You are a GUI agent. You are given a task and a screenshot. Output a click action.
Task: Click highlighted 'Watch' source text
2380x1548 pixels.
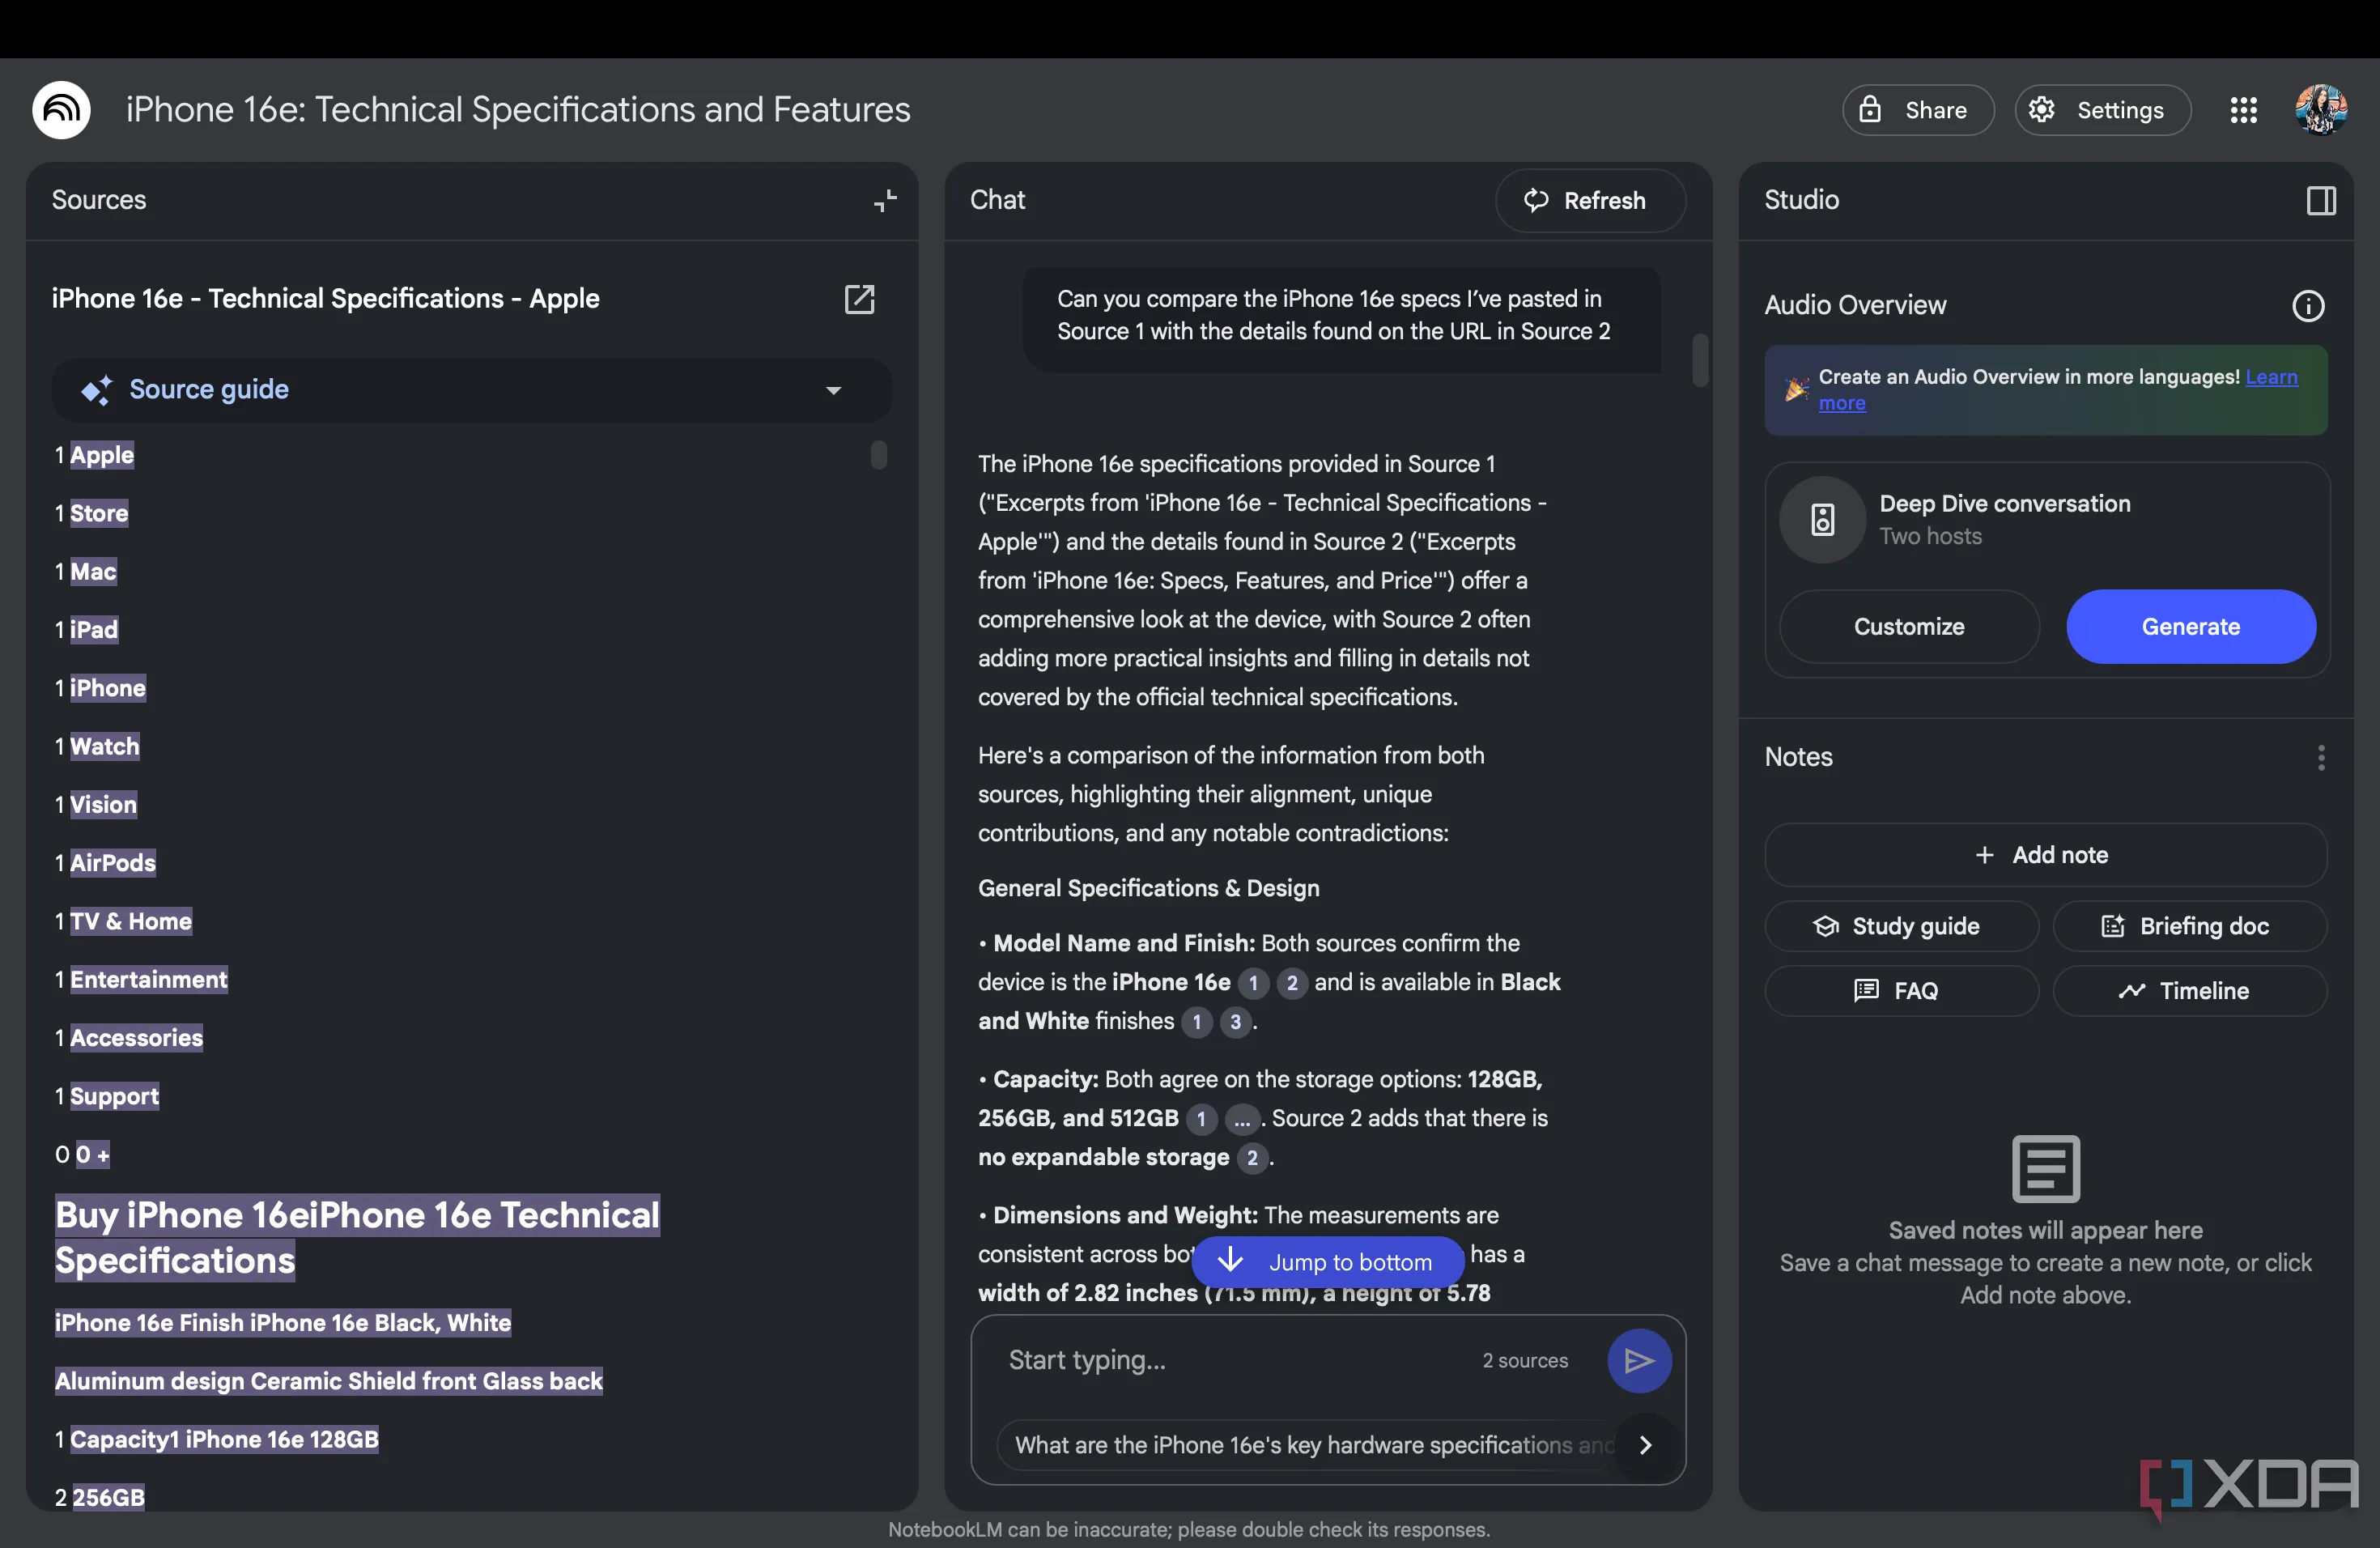coord(104,746)
